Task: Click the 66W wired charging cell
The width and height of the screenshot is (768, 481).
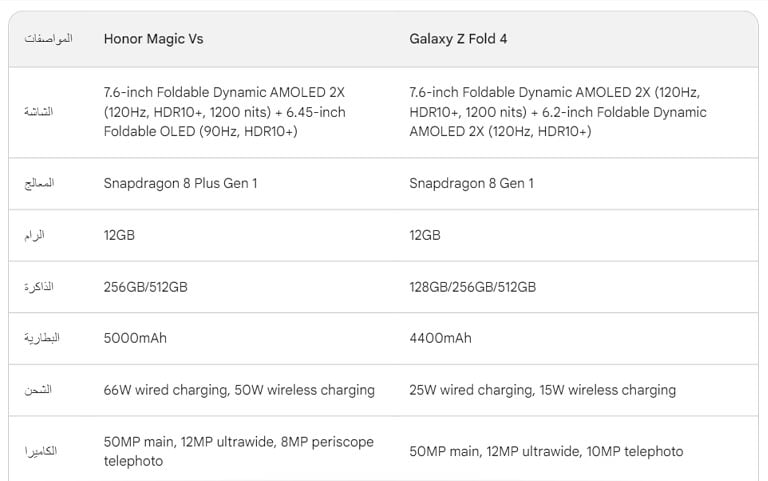Action: pos(239,390)
